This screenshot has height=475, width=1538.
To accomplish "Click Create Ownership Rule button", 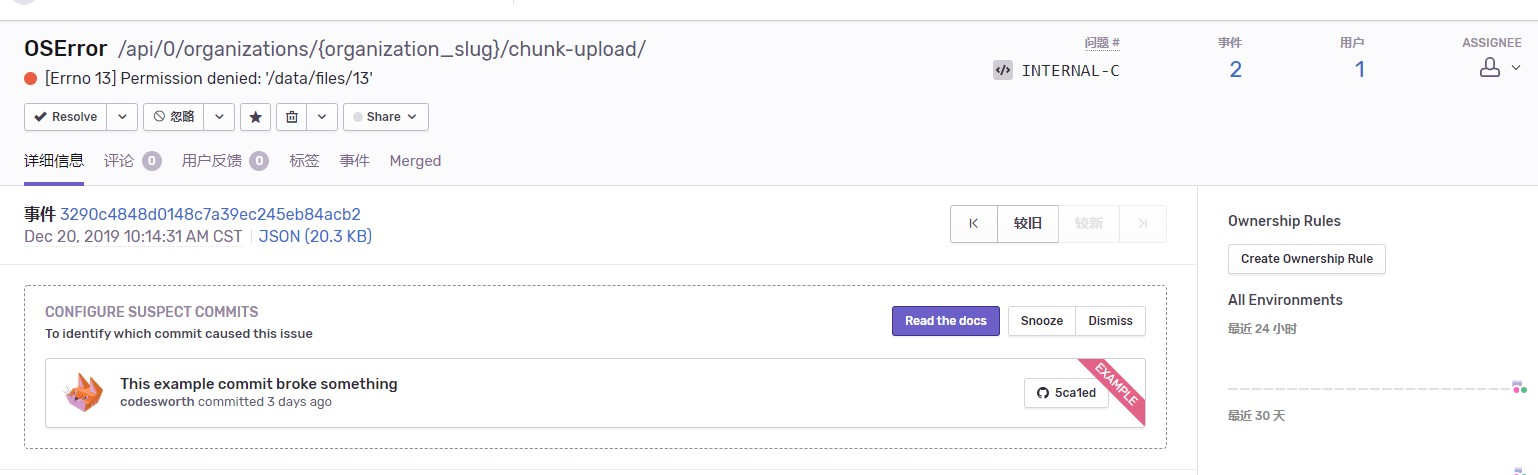I will 1307,258.
